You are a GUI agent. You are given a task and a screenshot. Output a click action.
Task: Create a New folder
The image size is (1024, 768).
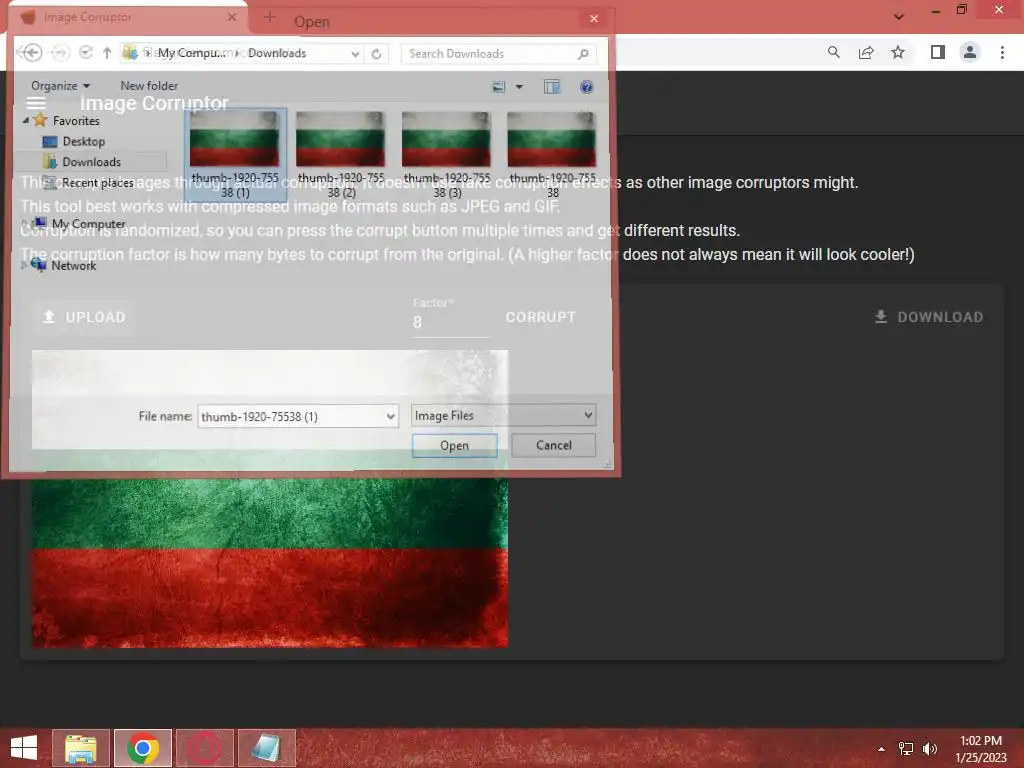point(149,86)
